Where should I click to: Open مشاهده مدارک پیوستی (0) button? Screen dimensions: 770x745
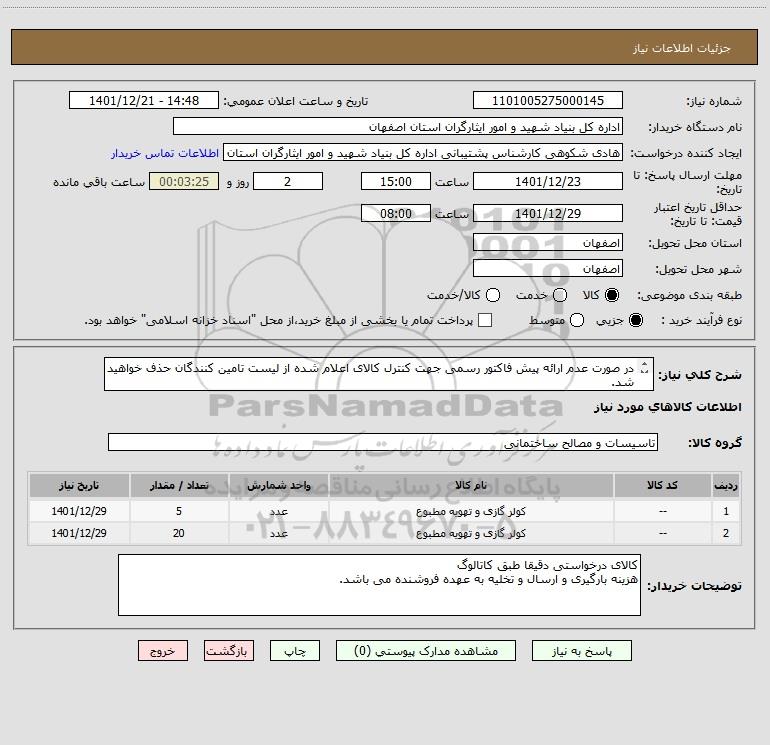[x=426, y=651]
